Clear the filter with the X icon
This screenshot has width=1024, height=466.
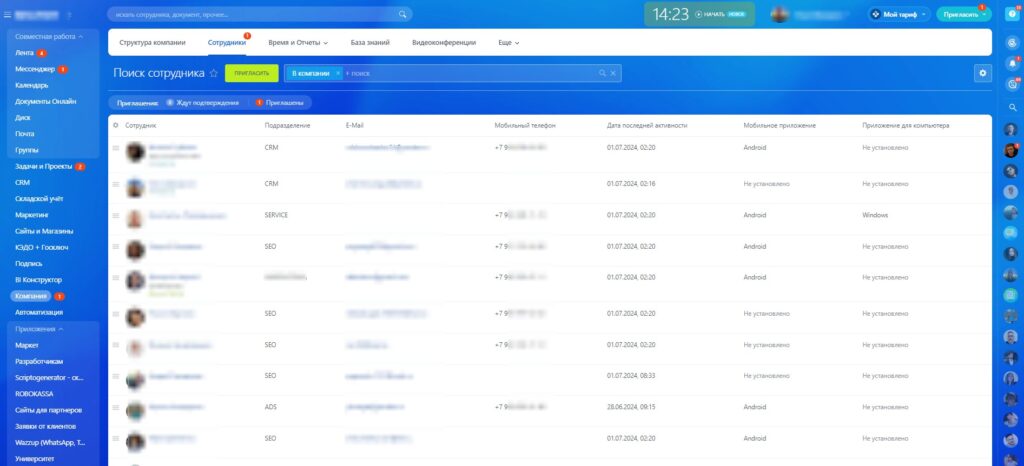[x=613, y=74]
